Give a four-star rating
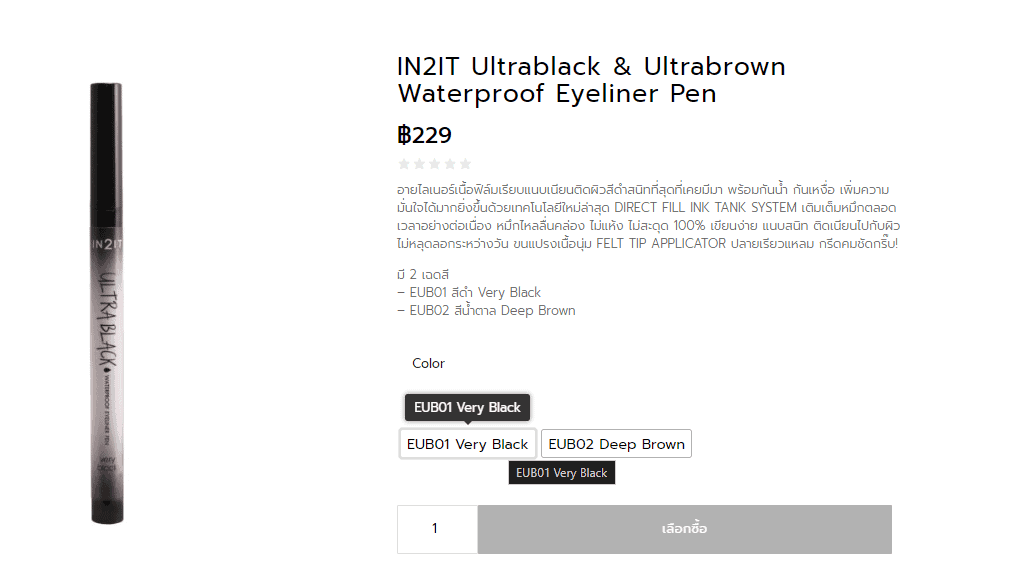 pyautogui.click(x=449, y=164)
